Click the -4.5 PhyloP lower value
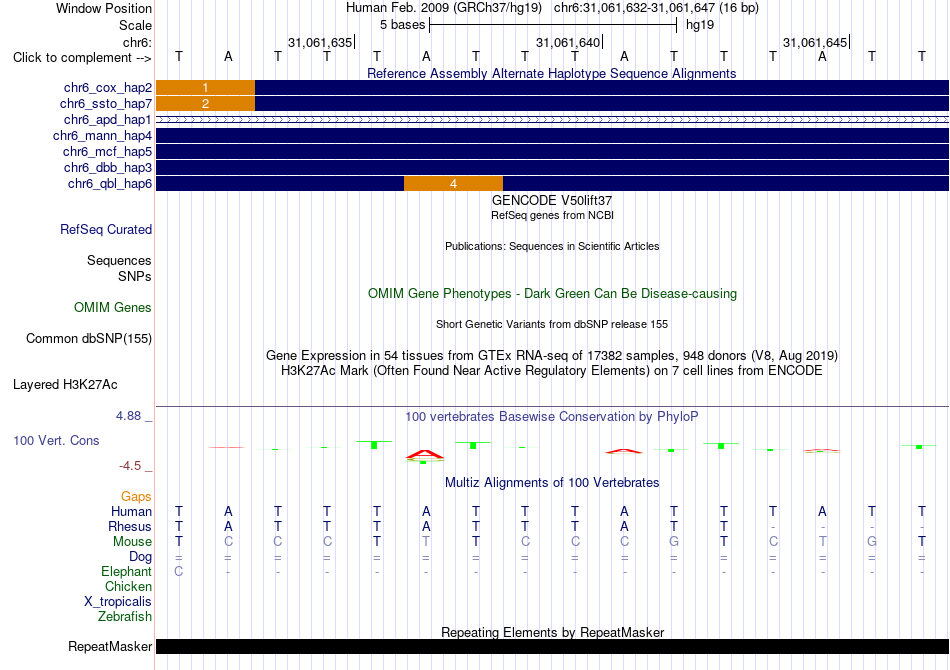The image size is (950, 670). [x=130, y=465]
